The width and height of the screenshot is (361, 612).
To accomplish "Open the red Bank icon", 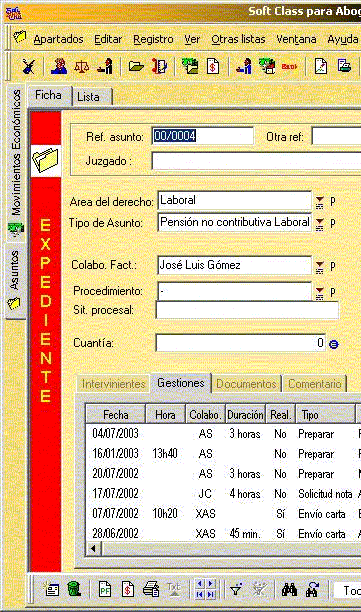I will 289,67.
